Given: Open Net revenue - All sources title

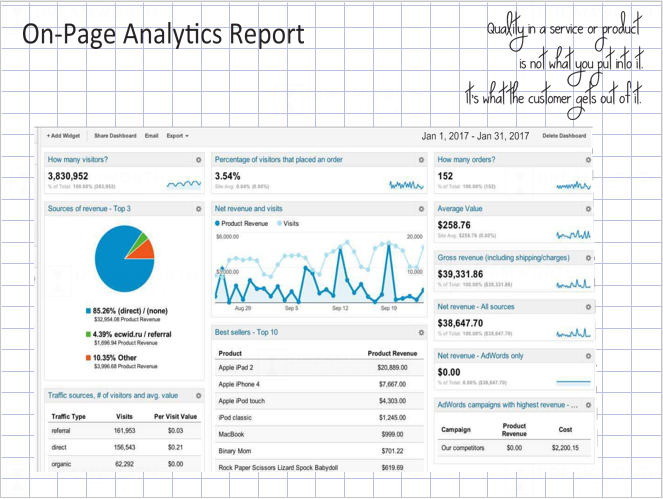Looking at the screenshot, I should point(476,307).
